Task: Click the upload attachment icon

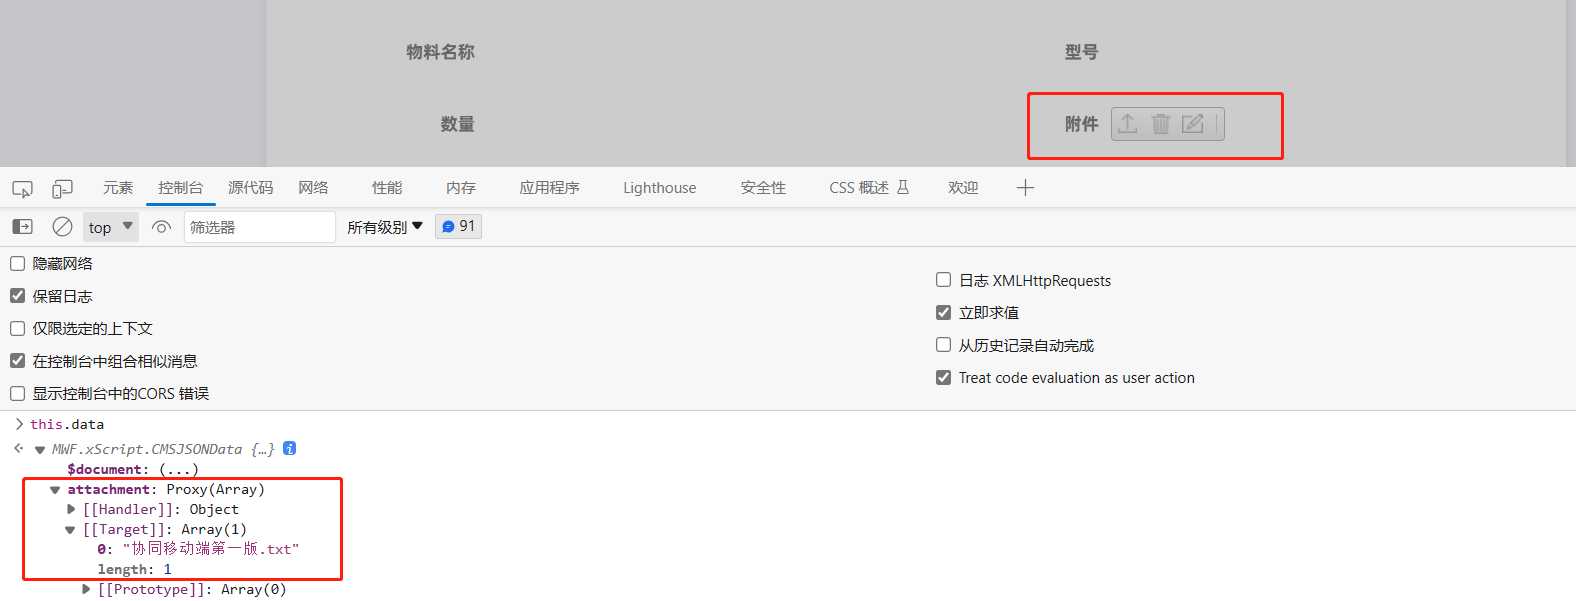Action: pyautogui.click(x=1128, y=124)
